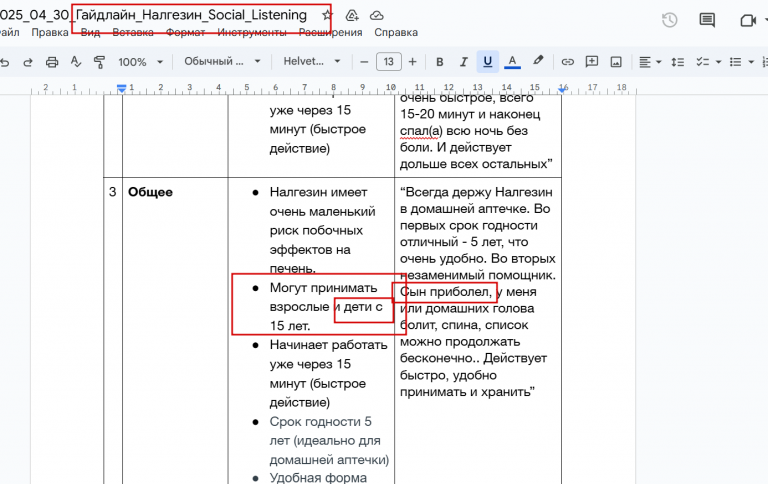Toggle italic formatting

[463, 62]
